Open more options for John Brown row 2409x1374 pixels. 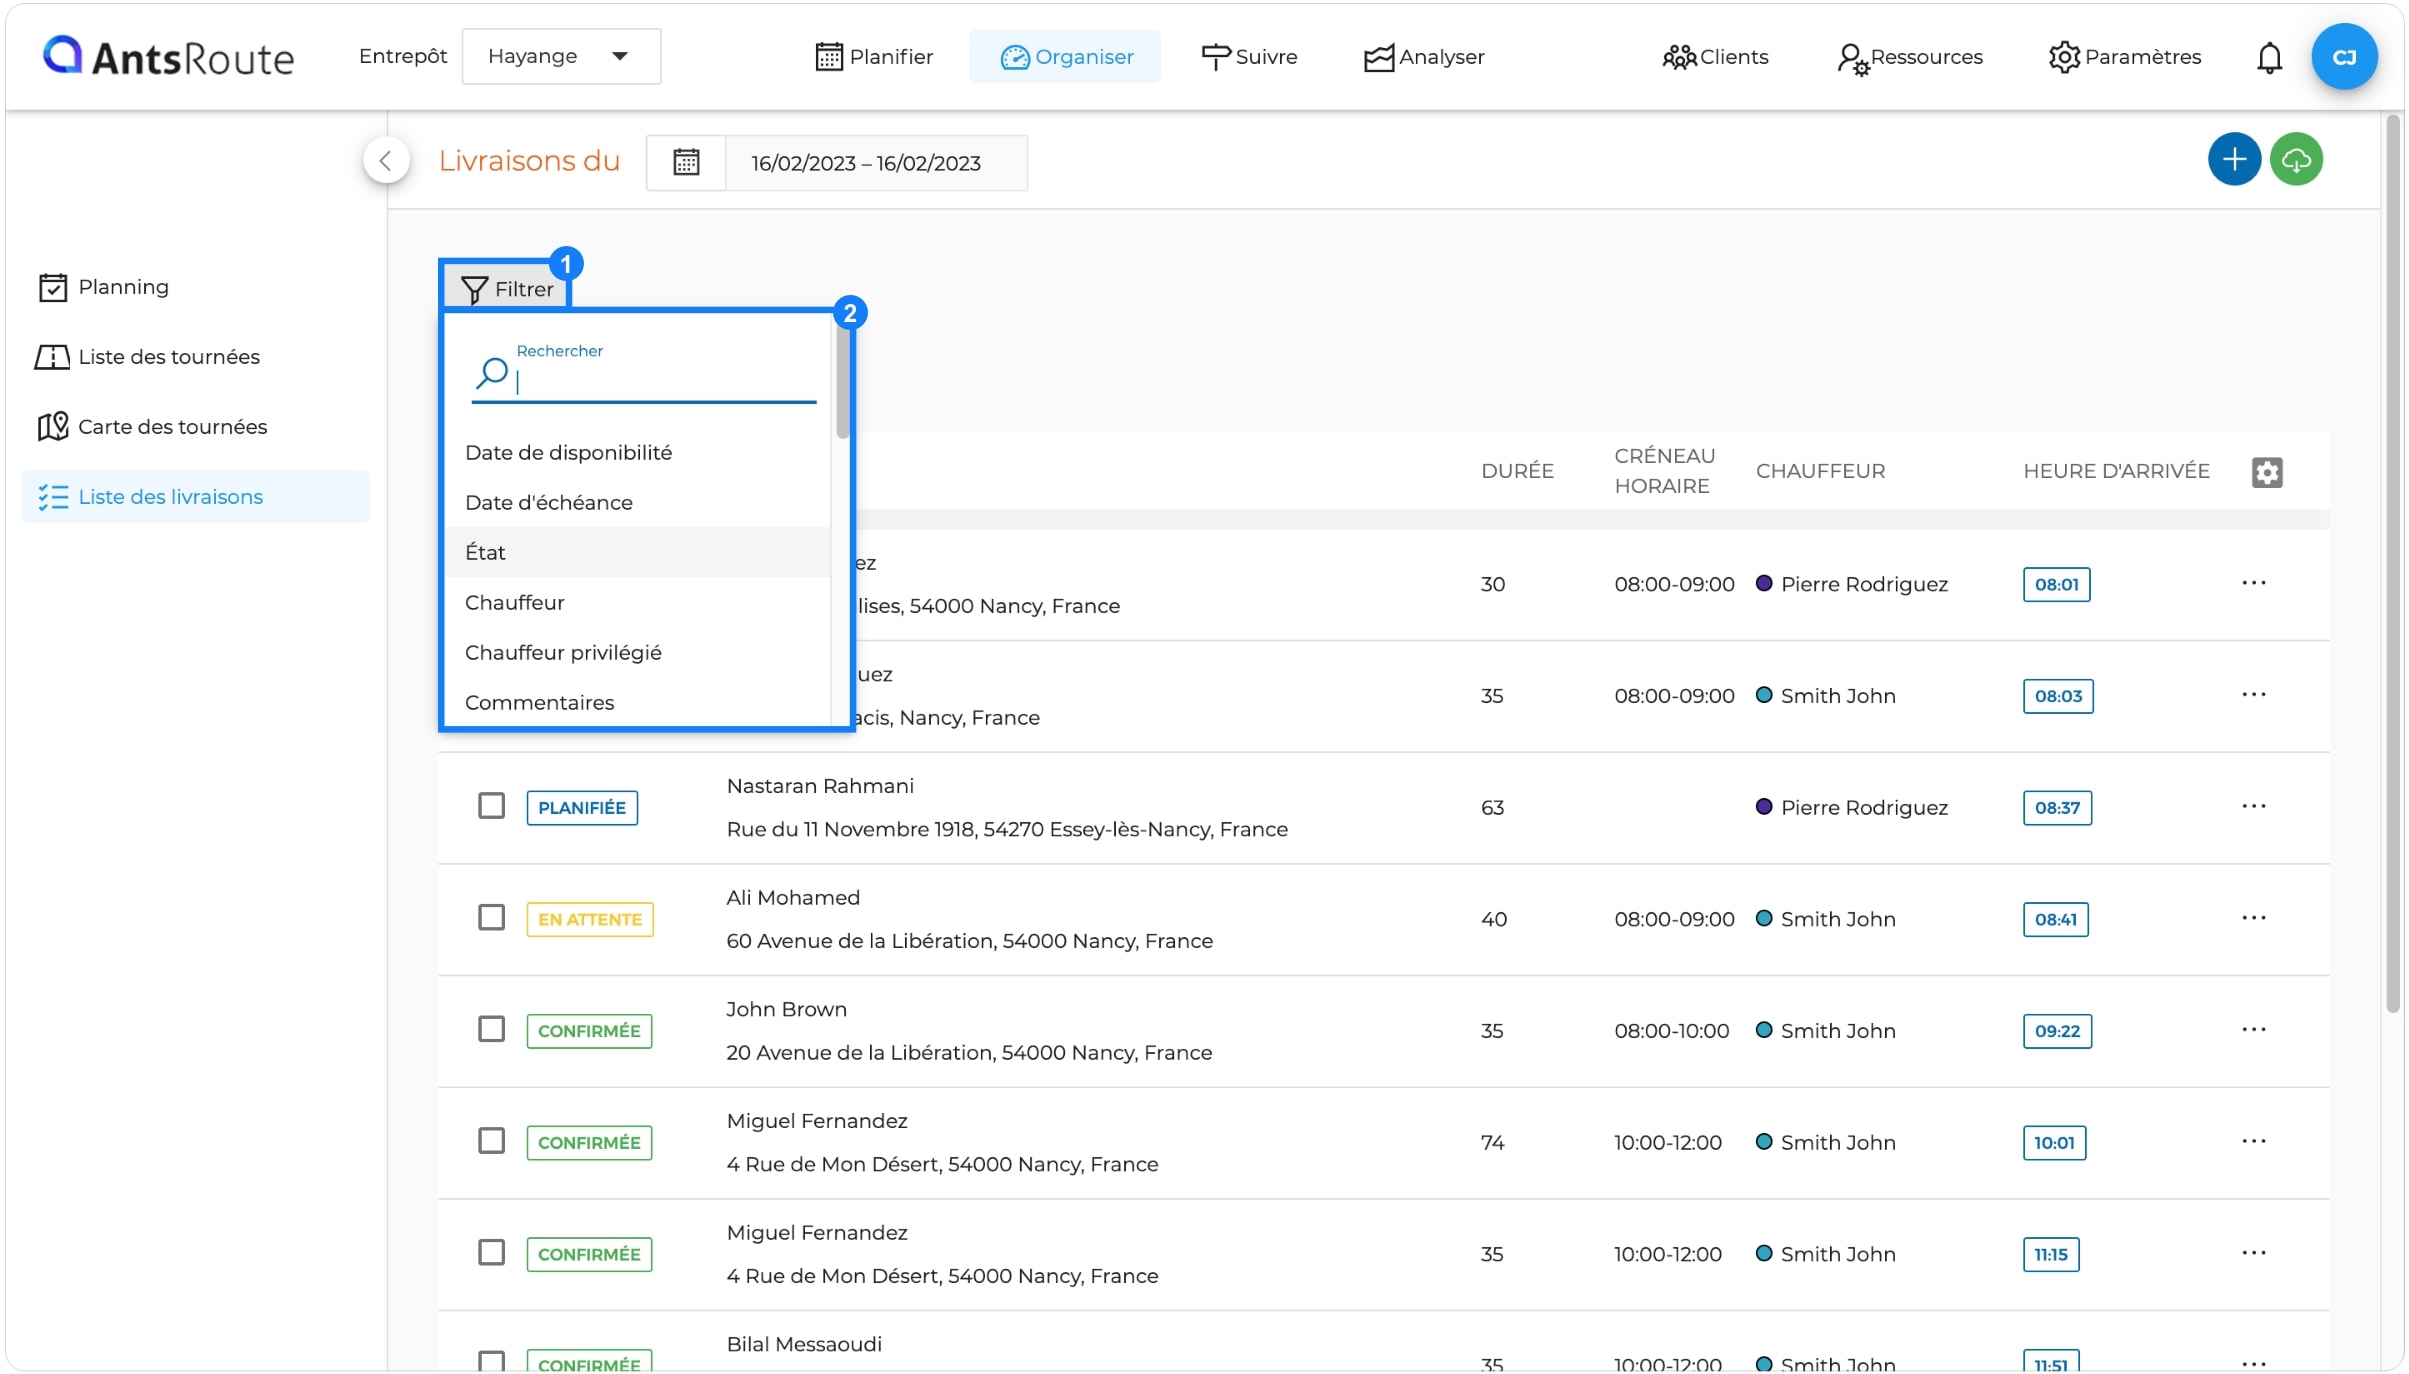[2253, 1030]
